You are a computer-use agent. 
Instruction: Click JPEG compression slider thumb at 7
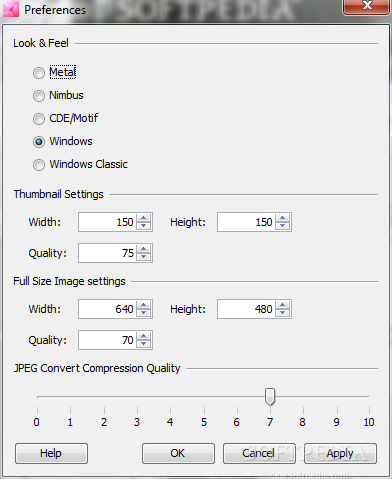click(270, 396)
